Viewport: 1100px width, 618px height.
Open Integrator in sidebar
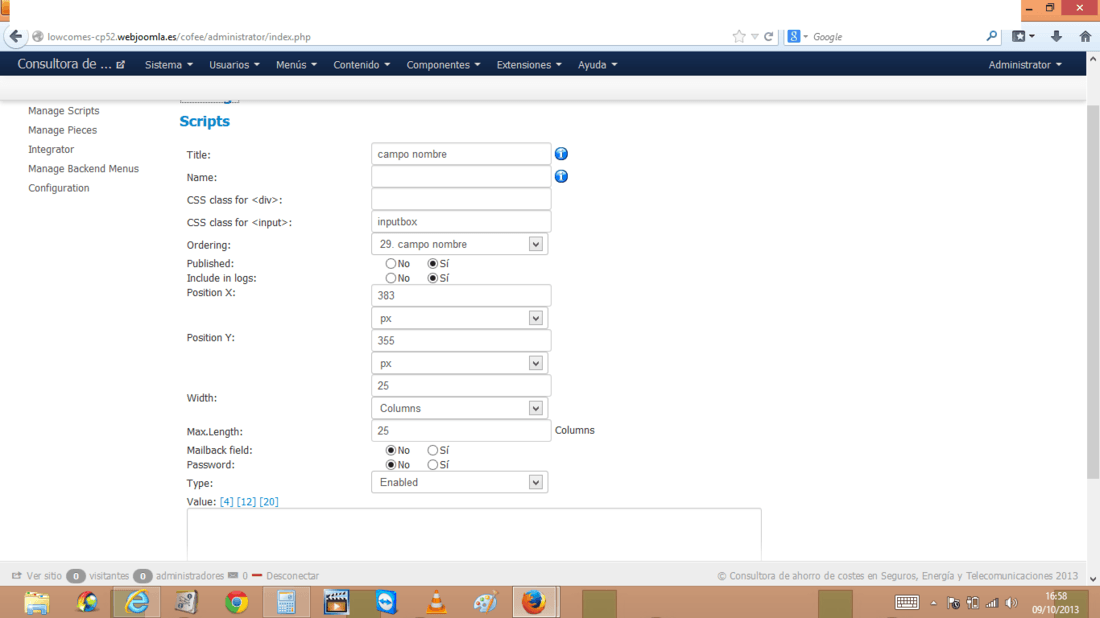pyautogui.click(x=51, y=149)
